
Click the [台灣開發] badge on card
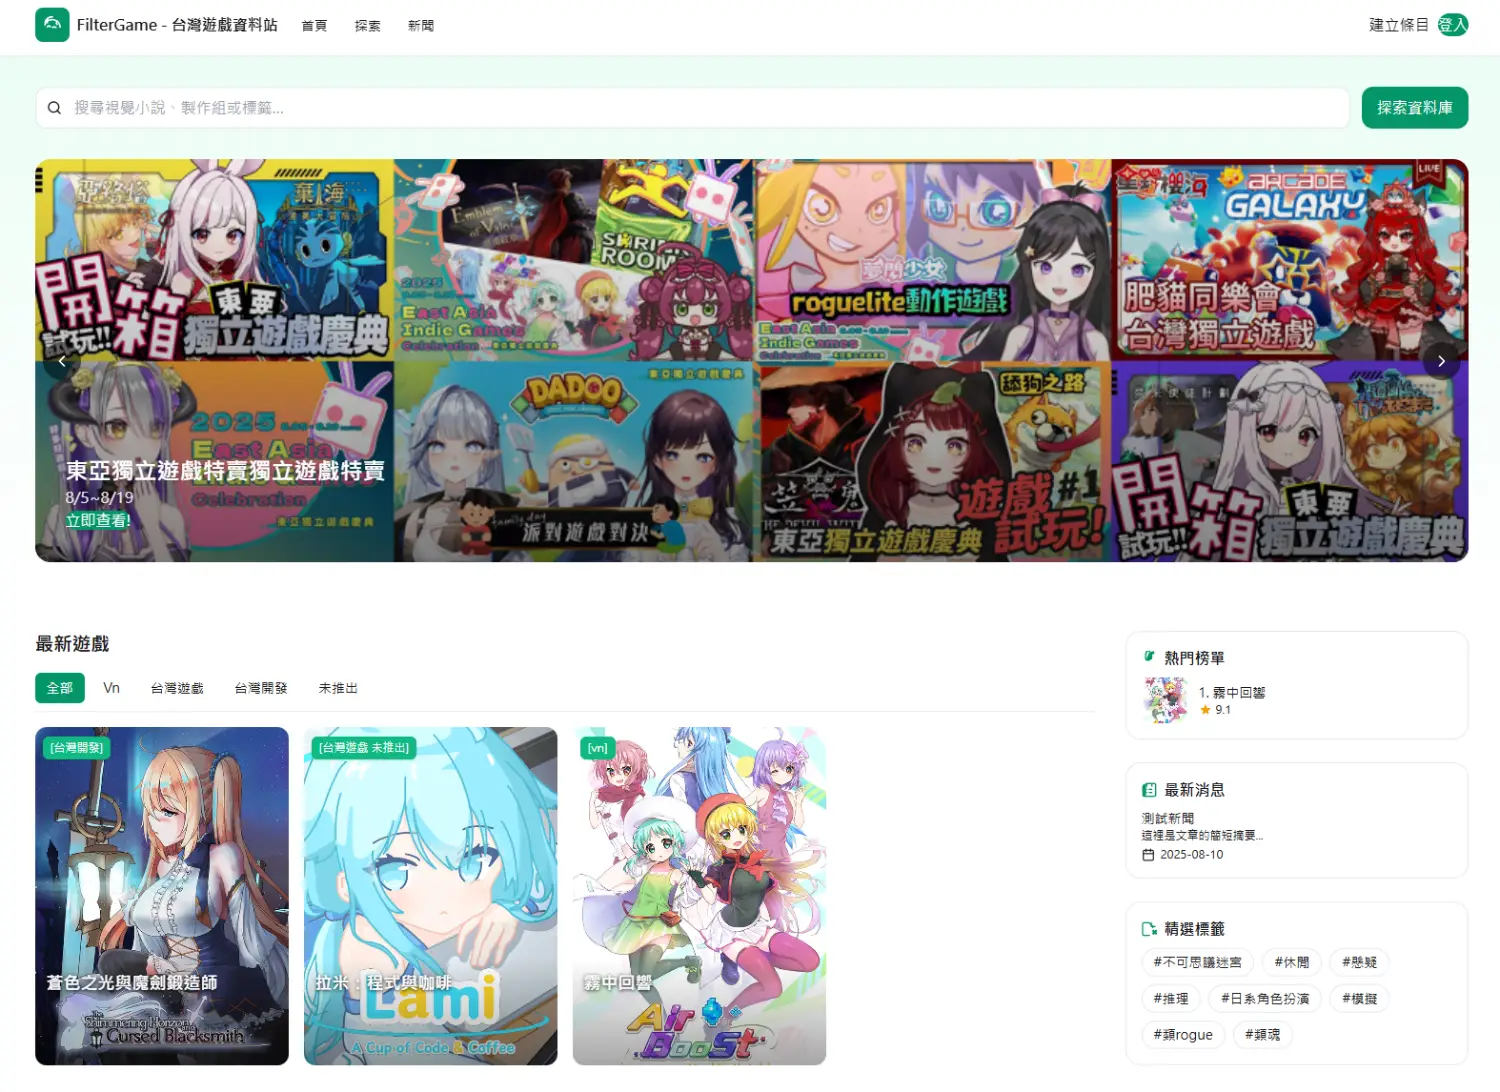click(77, 748)
